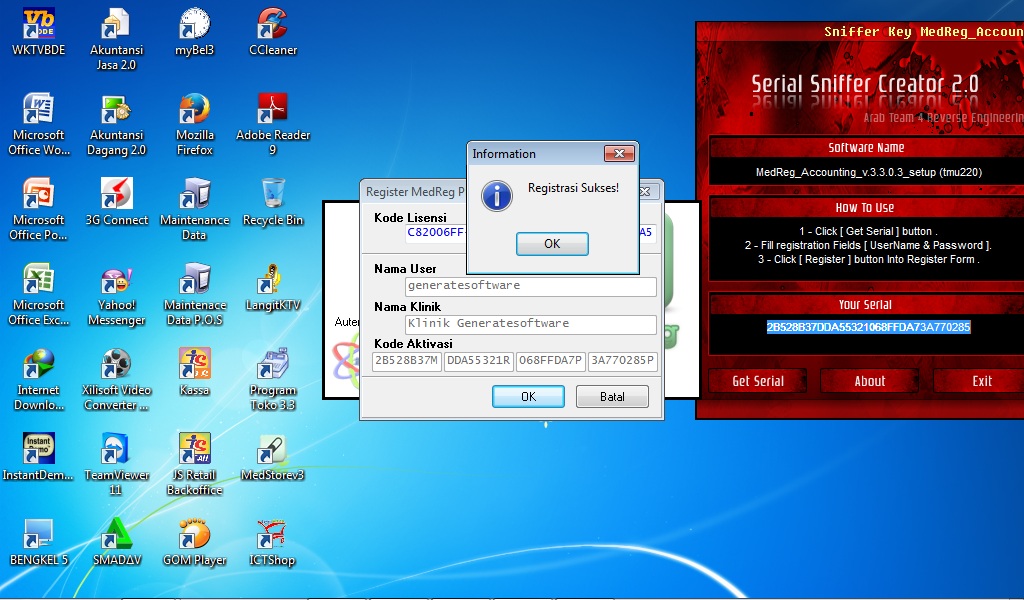Click OK in Register MedReg window
Image resolution: width=1024 pixels, height=600 pixels.
(x=528, y=396)
